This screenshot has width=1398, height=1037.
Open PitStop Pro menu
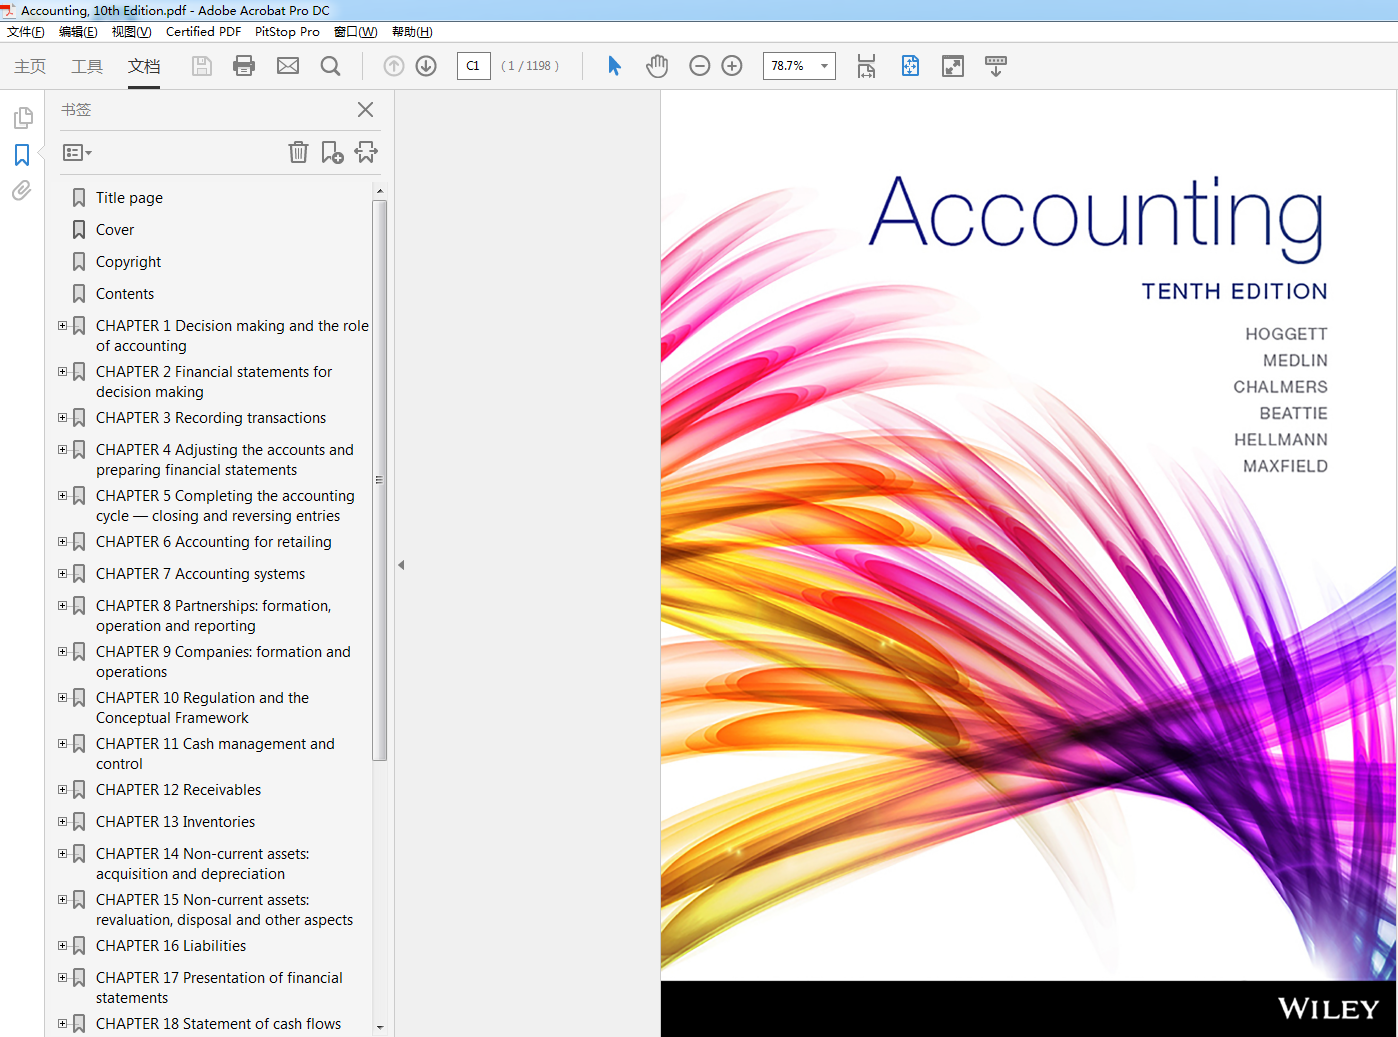click(287, 32)
